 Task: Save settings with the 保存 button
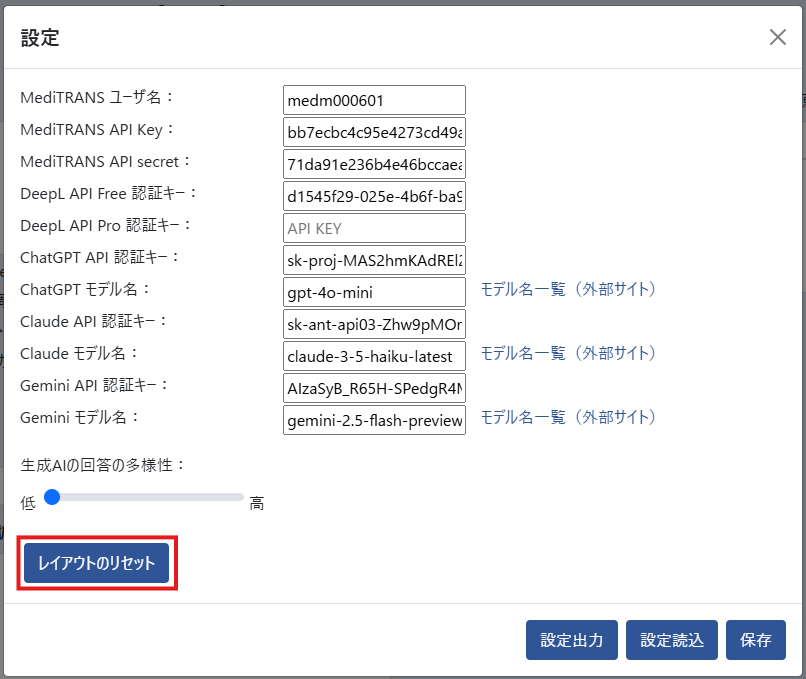point(756,640)
